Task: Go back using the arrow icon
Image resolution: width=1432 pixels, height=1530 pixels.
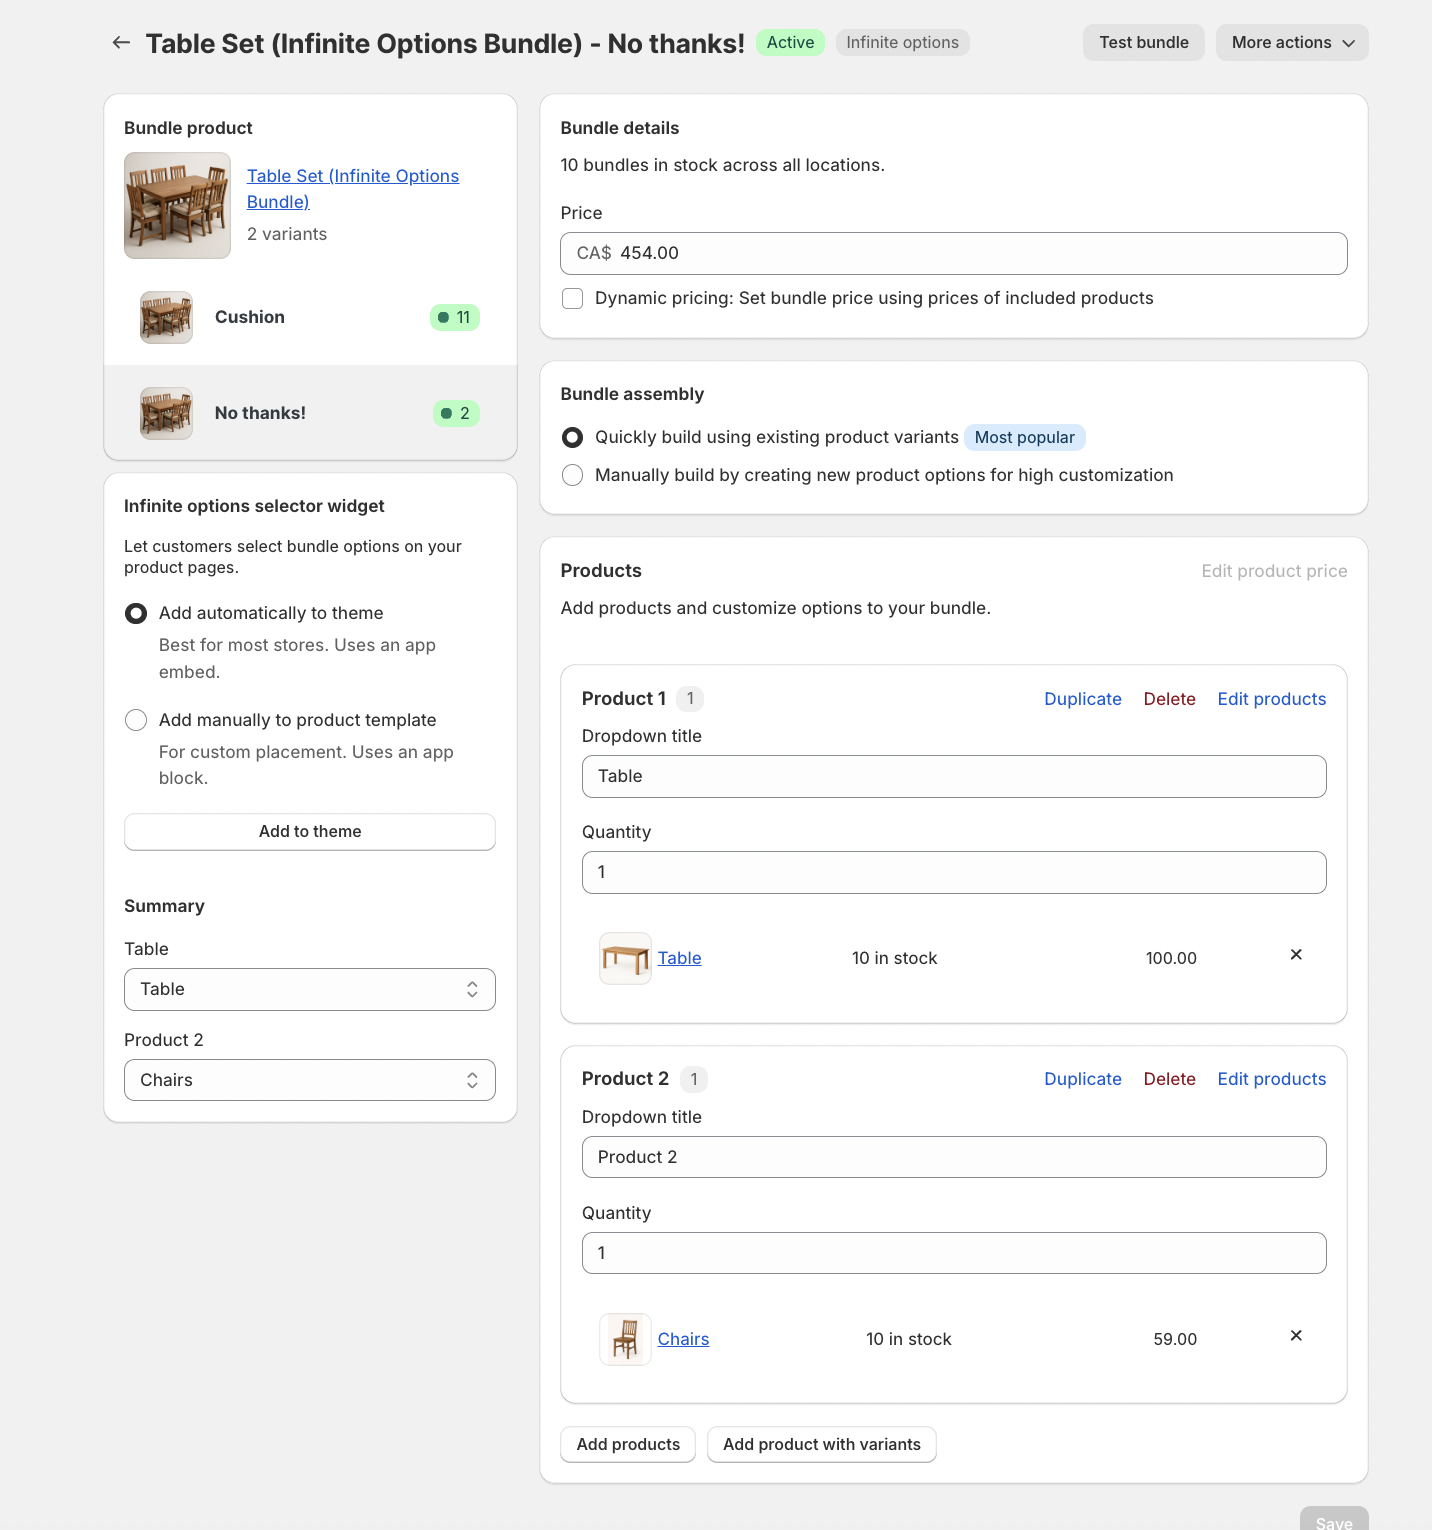Action: [x=121, y=42]
